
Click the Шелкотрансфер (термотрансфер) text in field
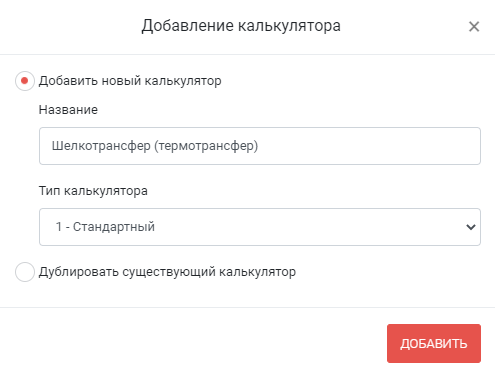[x=155, y=146]
